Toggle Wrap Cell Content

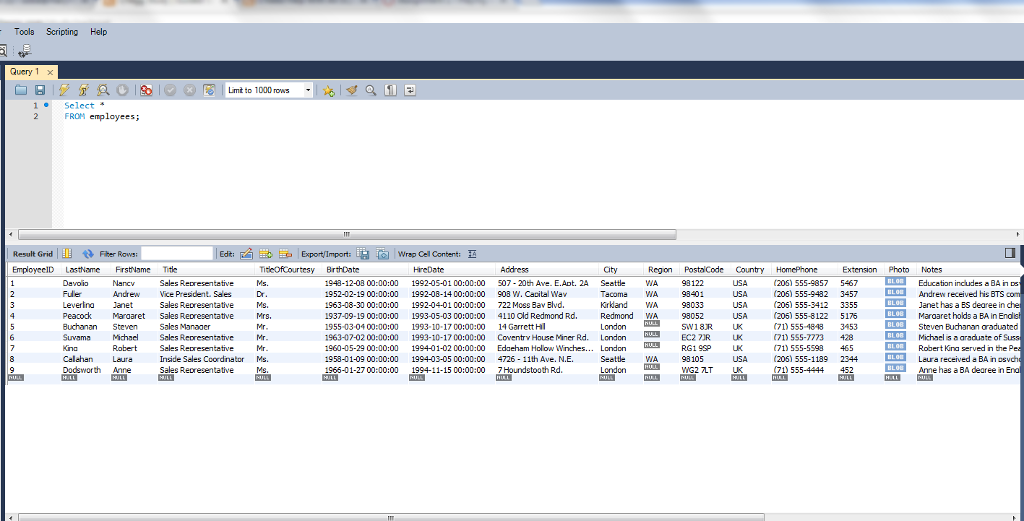click(x=472, y=254)
